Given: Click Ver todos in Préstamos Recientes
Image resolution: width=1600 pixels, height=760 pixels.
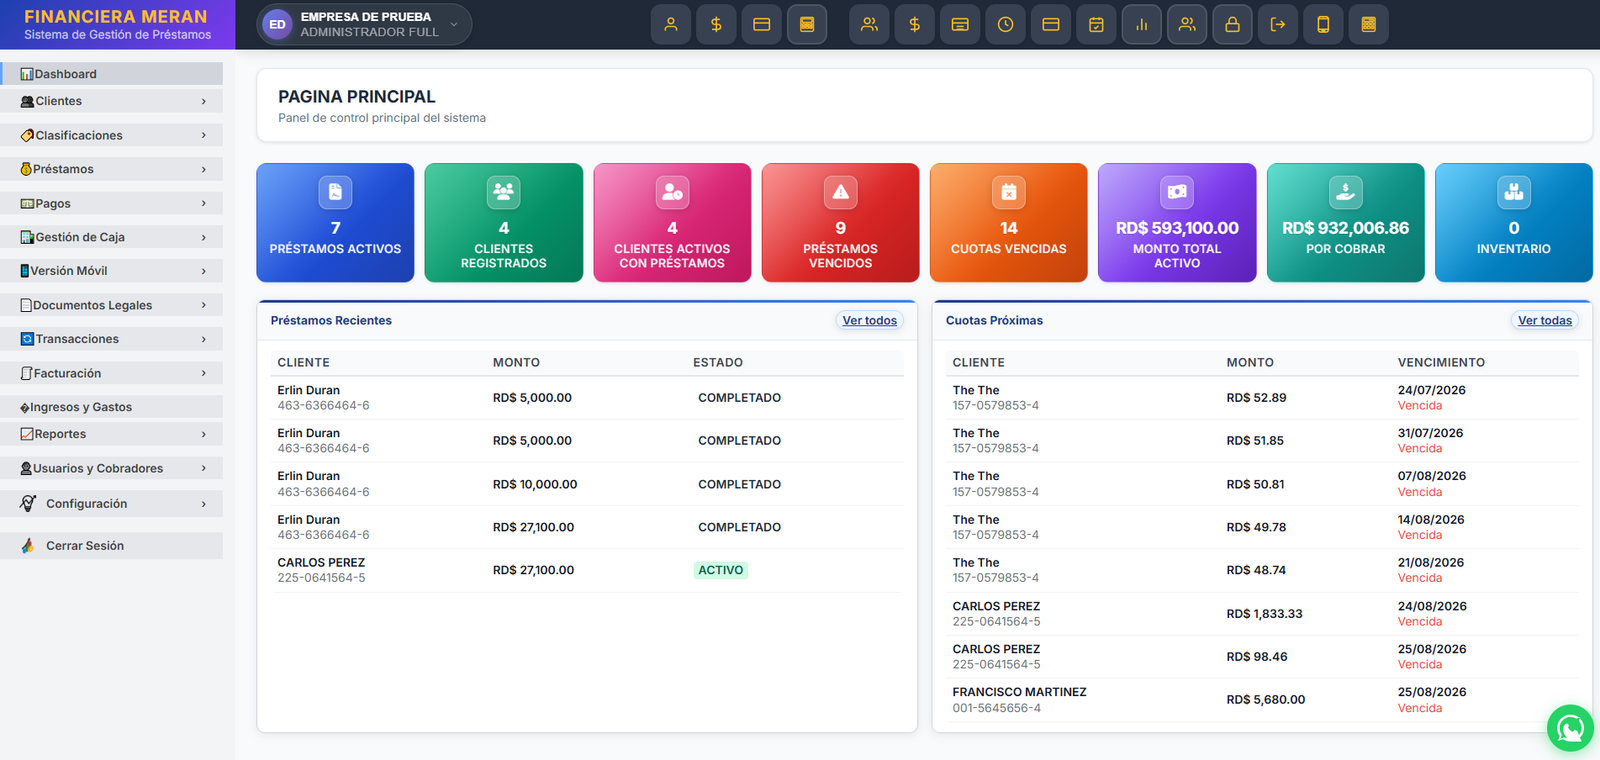Looking at the screenshot, I should [869, 321].
